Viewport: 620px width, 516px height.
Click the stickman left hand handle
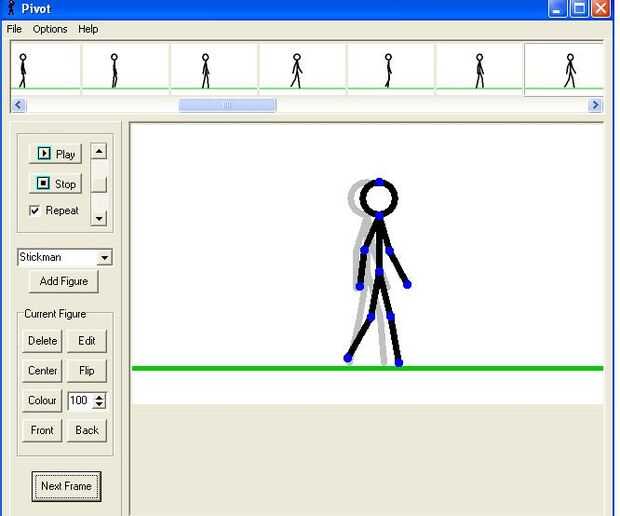point(360,286)
